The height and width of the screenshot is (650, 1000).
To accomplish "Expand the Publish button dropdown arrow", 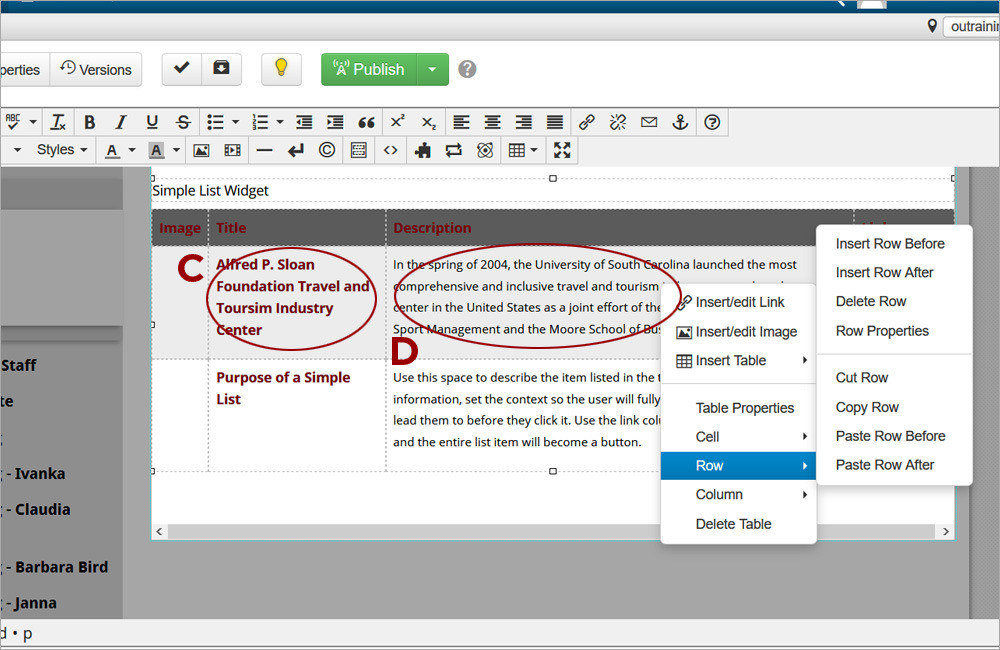I will point(432,69).
